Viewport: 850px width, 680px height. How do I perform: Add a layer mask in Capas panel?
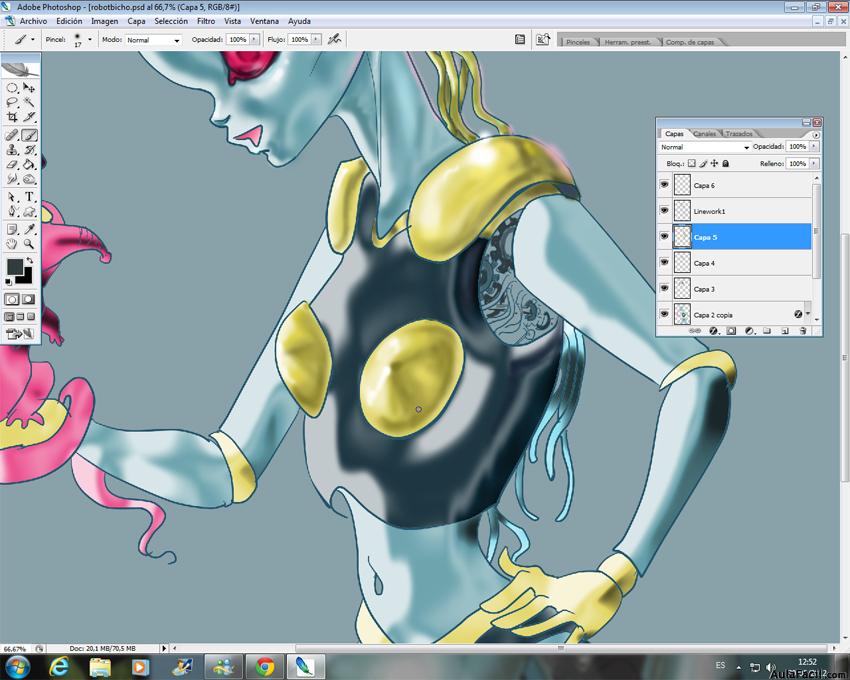[731, 331]
